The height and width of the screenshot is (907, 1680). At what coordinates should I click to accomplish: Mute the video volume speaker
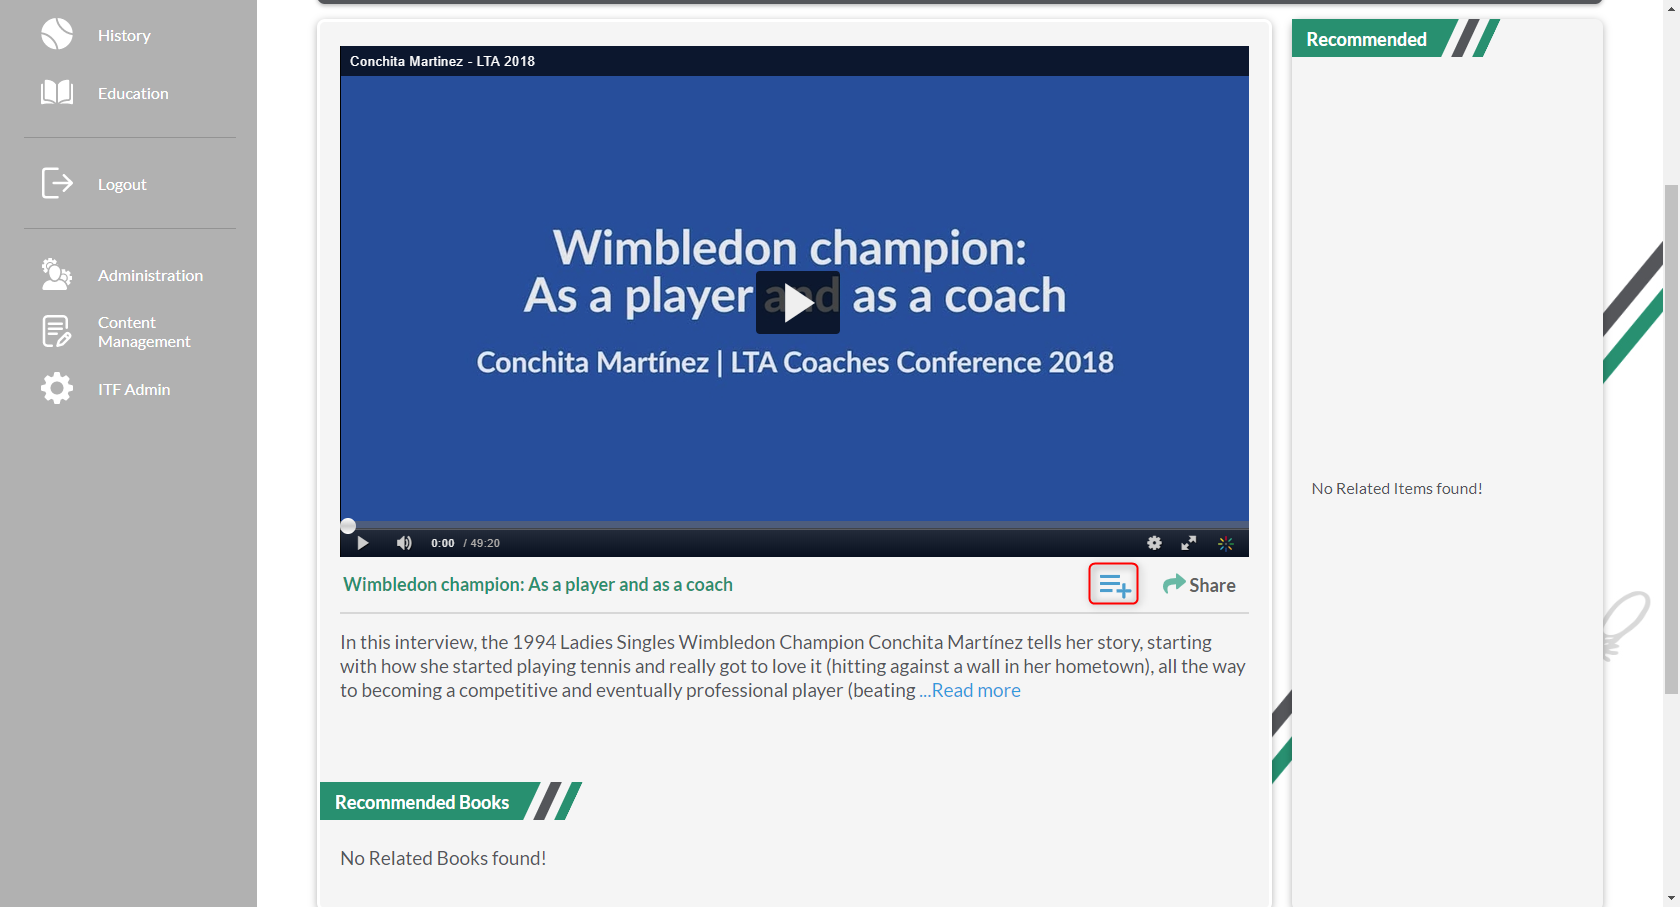click(x=404, y=543)
